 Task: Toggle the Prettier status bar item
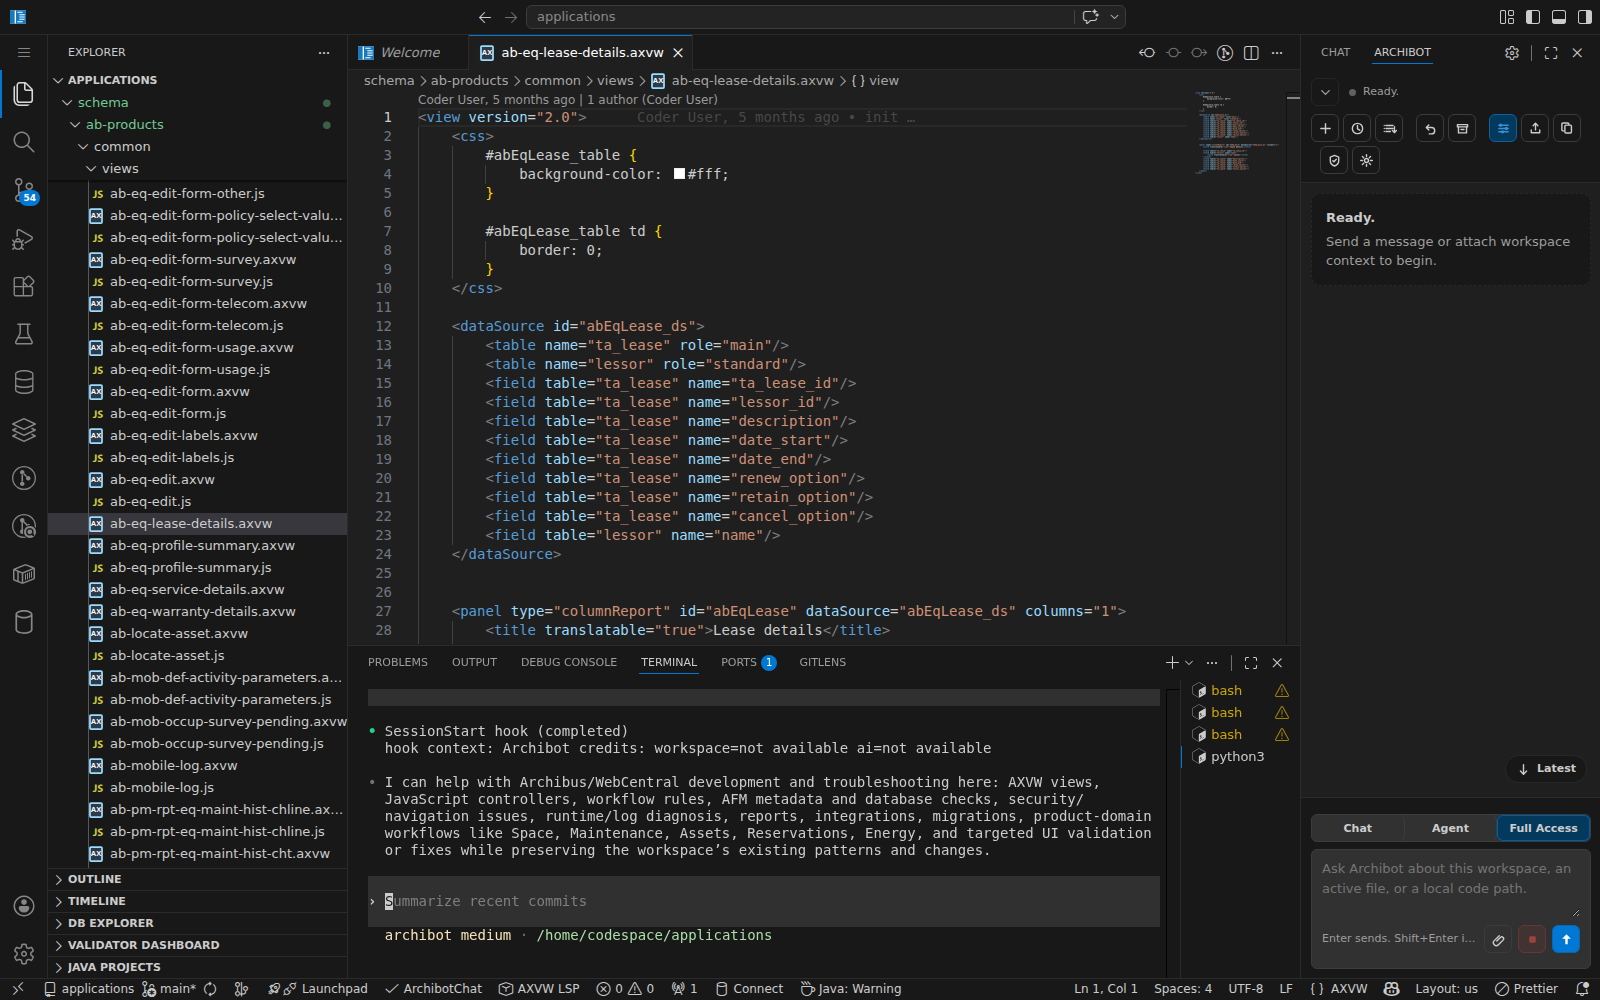pos(1526,989)
